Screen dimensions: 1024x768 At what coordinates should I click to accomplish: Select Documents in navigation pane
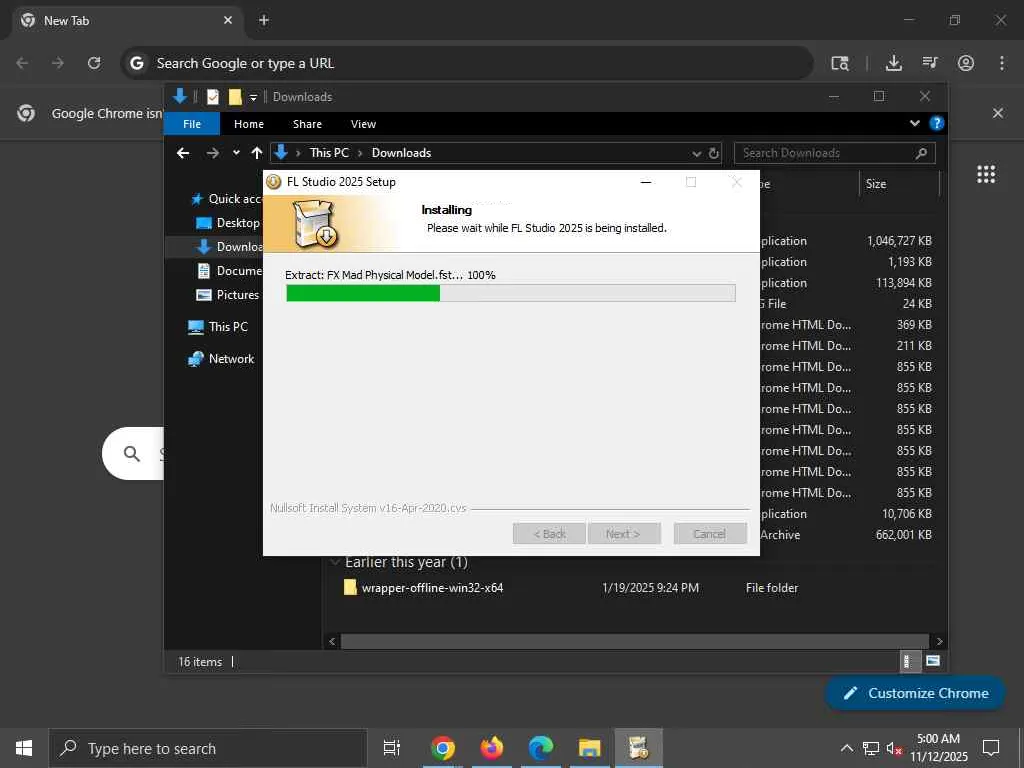229,270
